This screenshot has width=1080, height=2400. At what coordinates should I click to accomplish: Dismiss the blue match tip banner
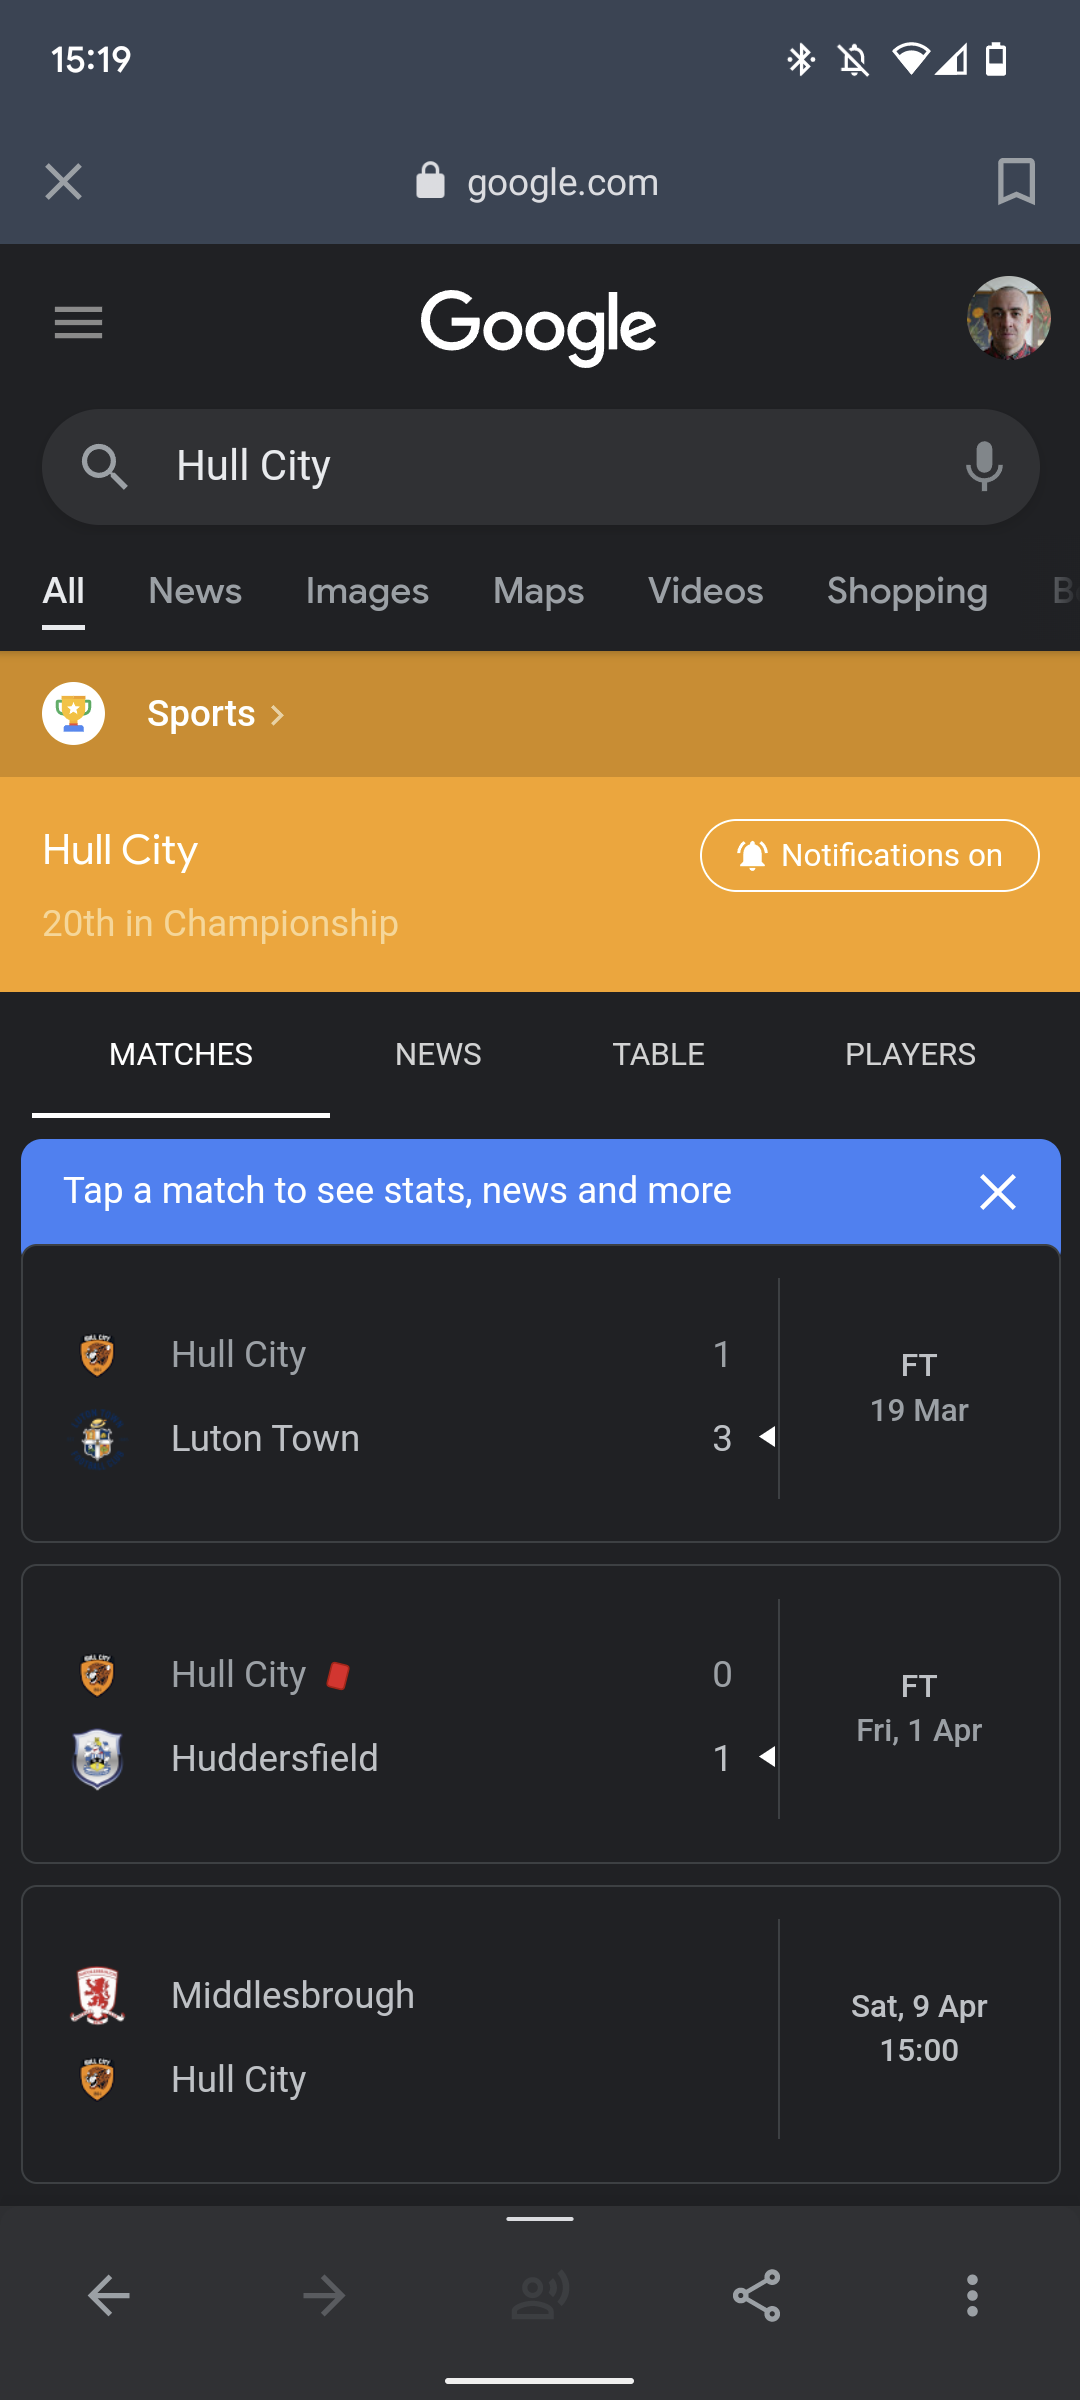[x=997, y=1192]
